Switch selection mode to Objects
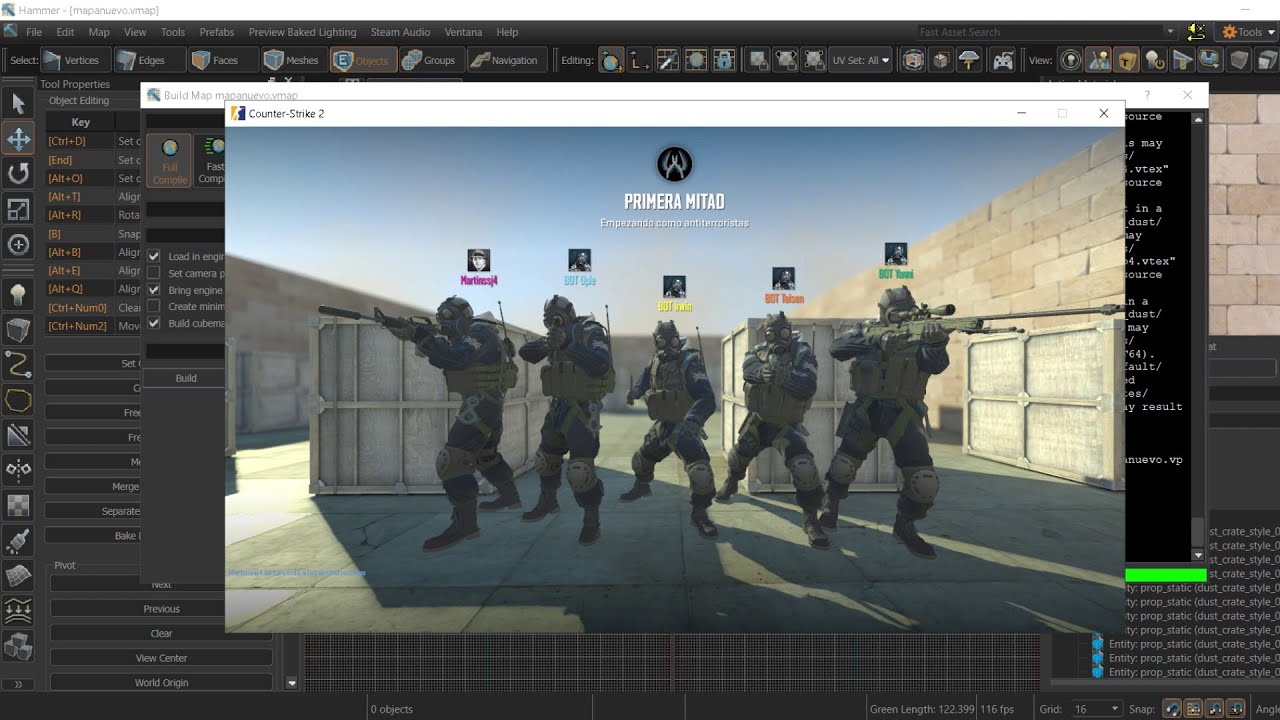The image size is (1280, 720). tap(362, 60)
